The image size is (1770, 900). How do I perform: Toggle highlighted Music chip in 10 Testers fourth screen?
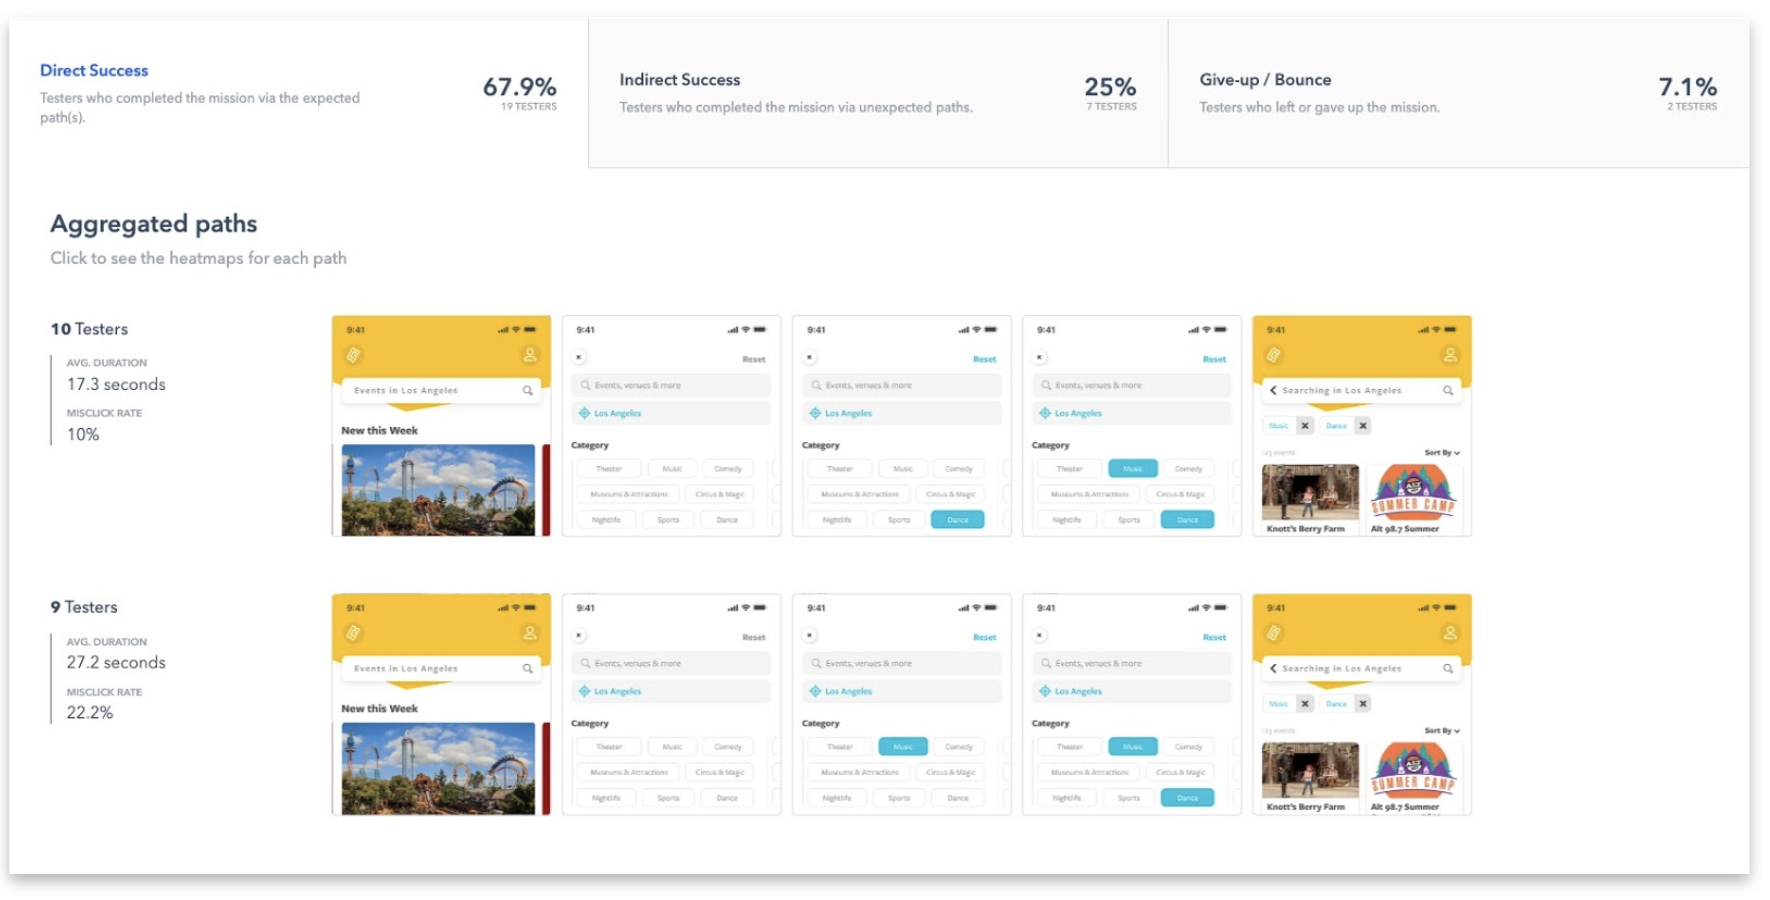pos(1132,469)
